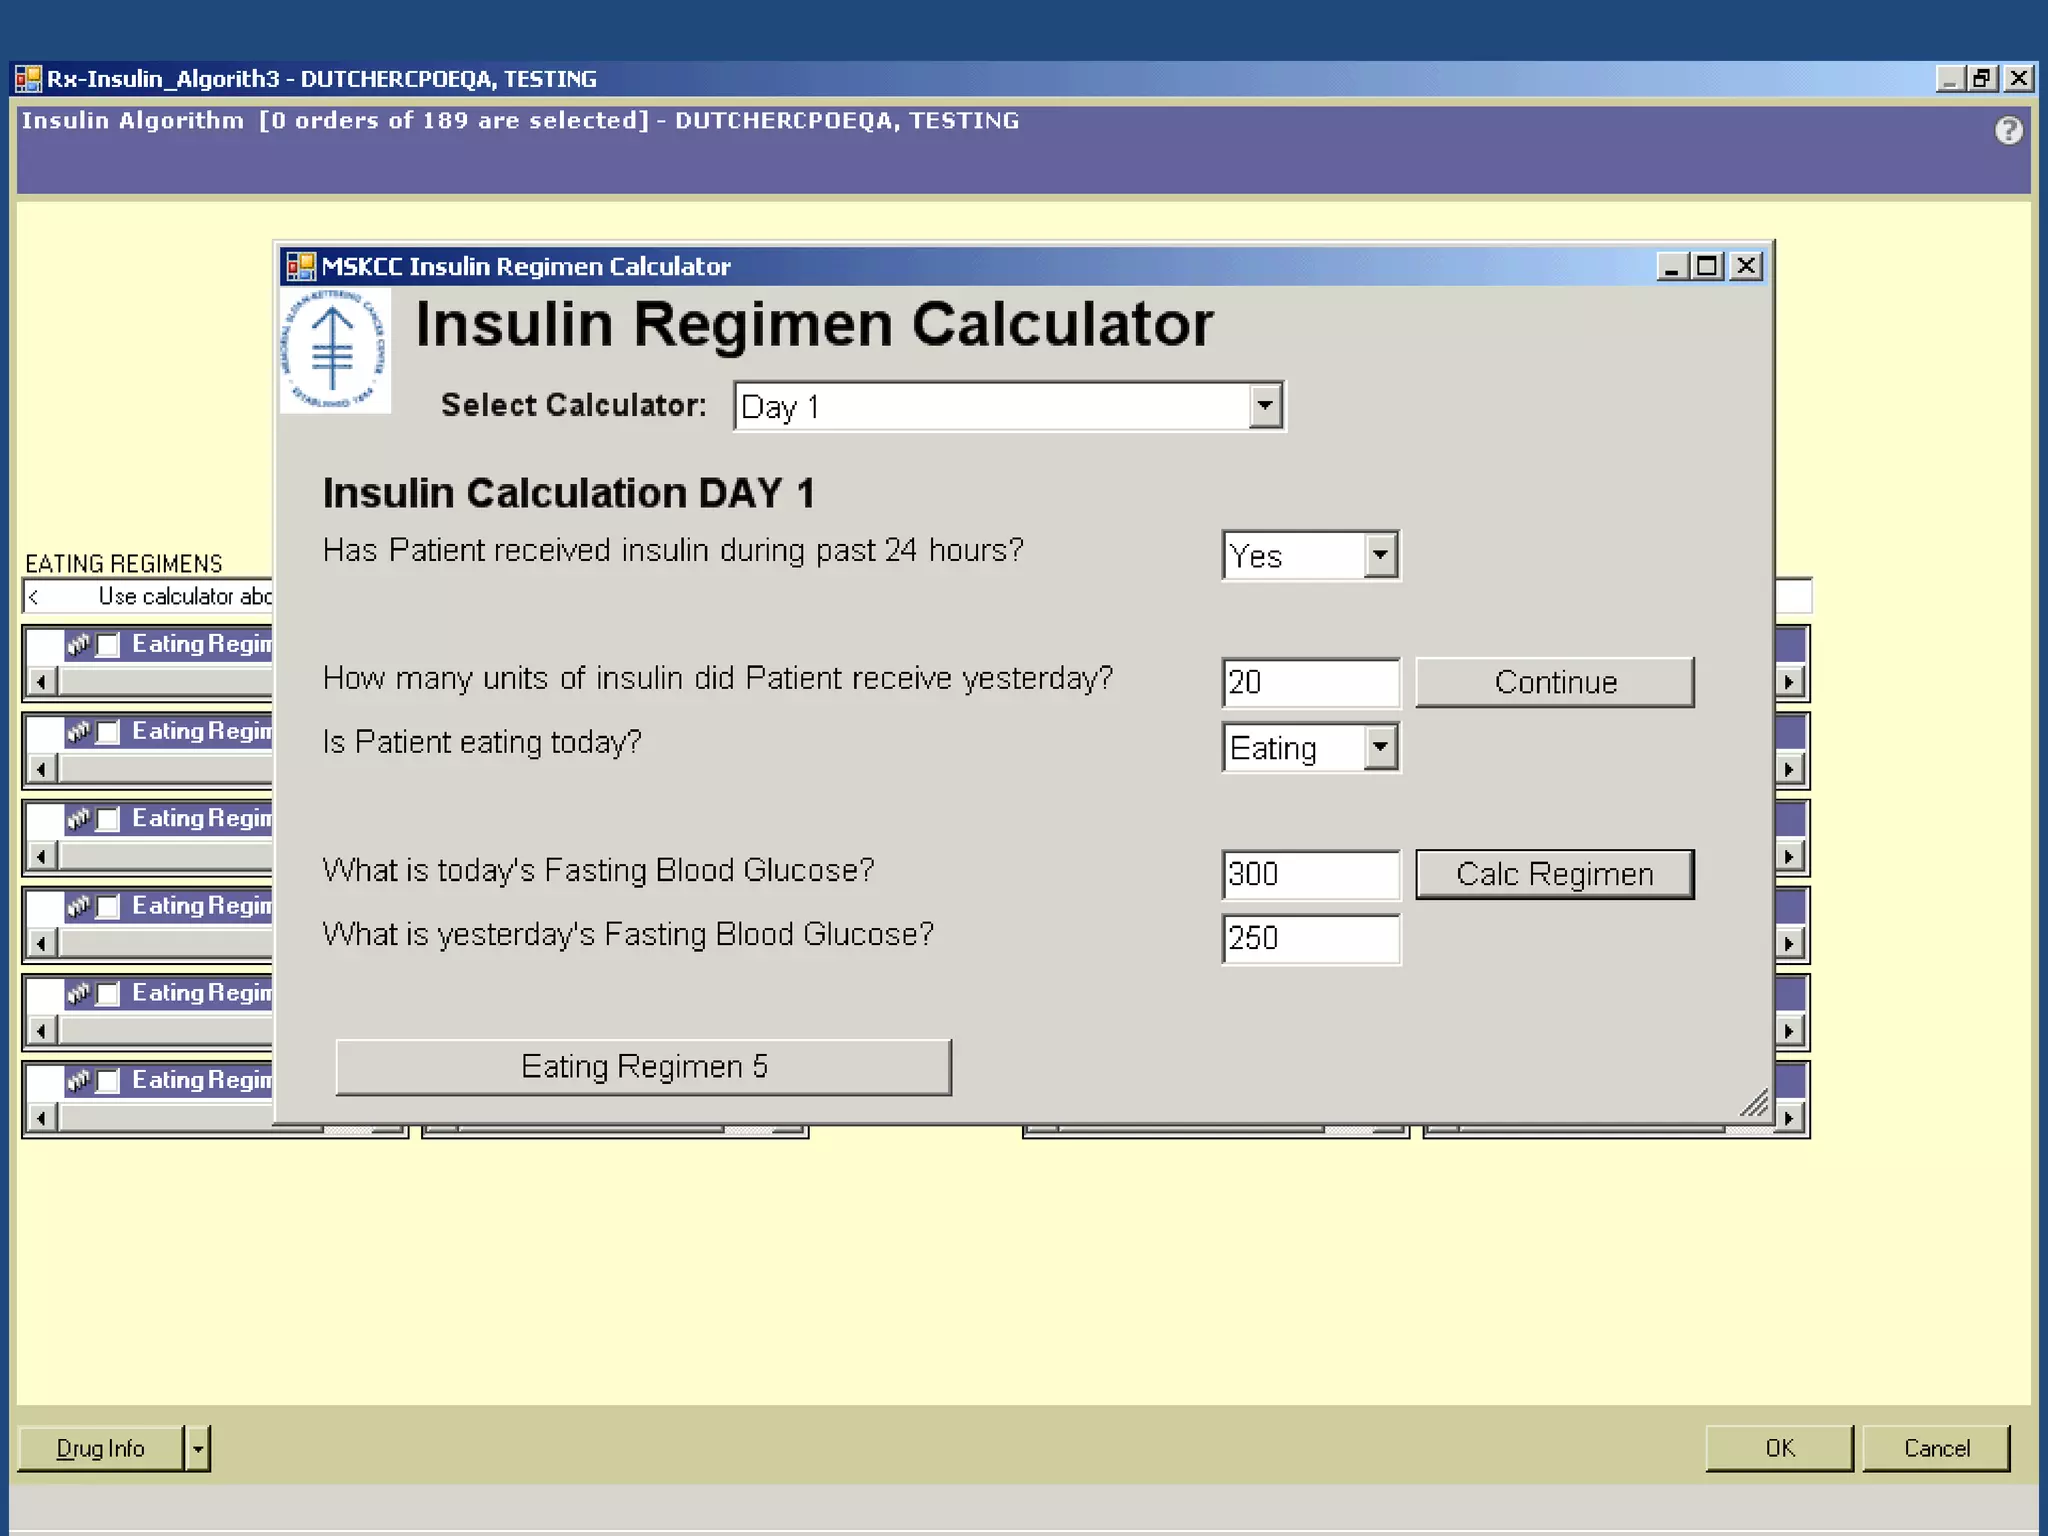Click the order icon in fourth Eating Regimen row
The image size is (2048, 1536).
point(79,905)
